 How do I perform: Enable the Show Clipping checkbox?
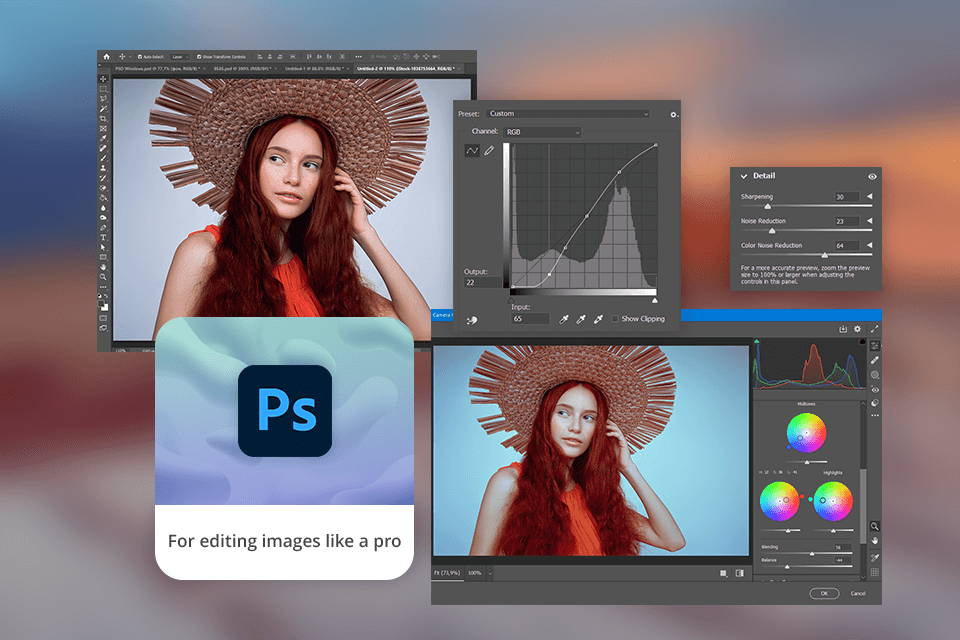[x=615, y=319]
